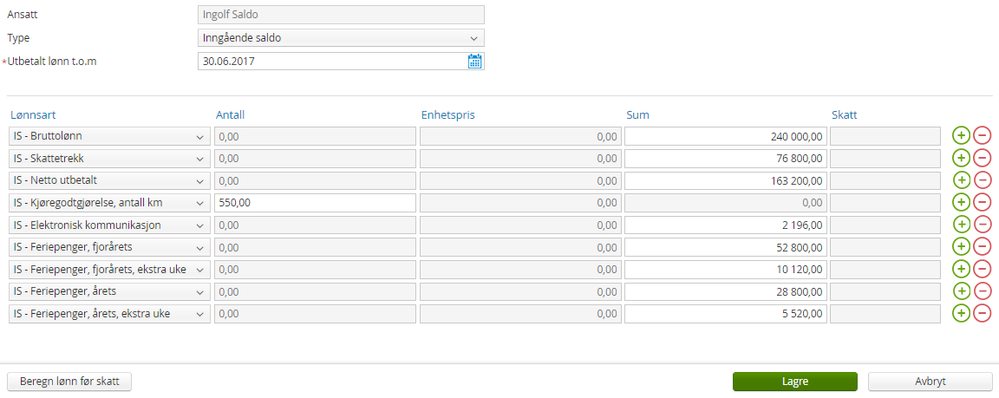Viewport: 999px width, 398px height.
Task: Add a row after IS - Netto utbetalt
Action: 961,180
